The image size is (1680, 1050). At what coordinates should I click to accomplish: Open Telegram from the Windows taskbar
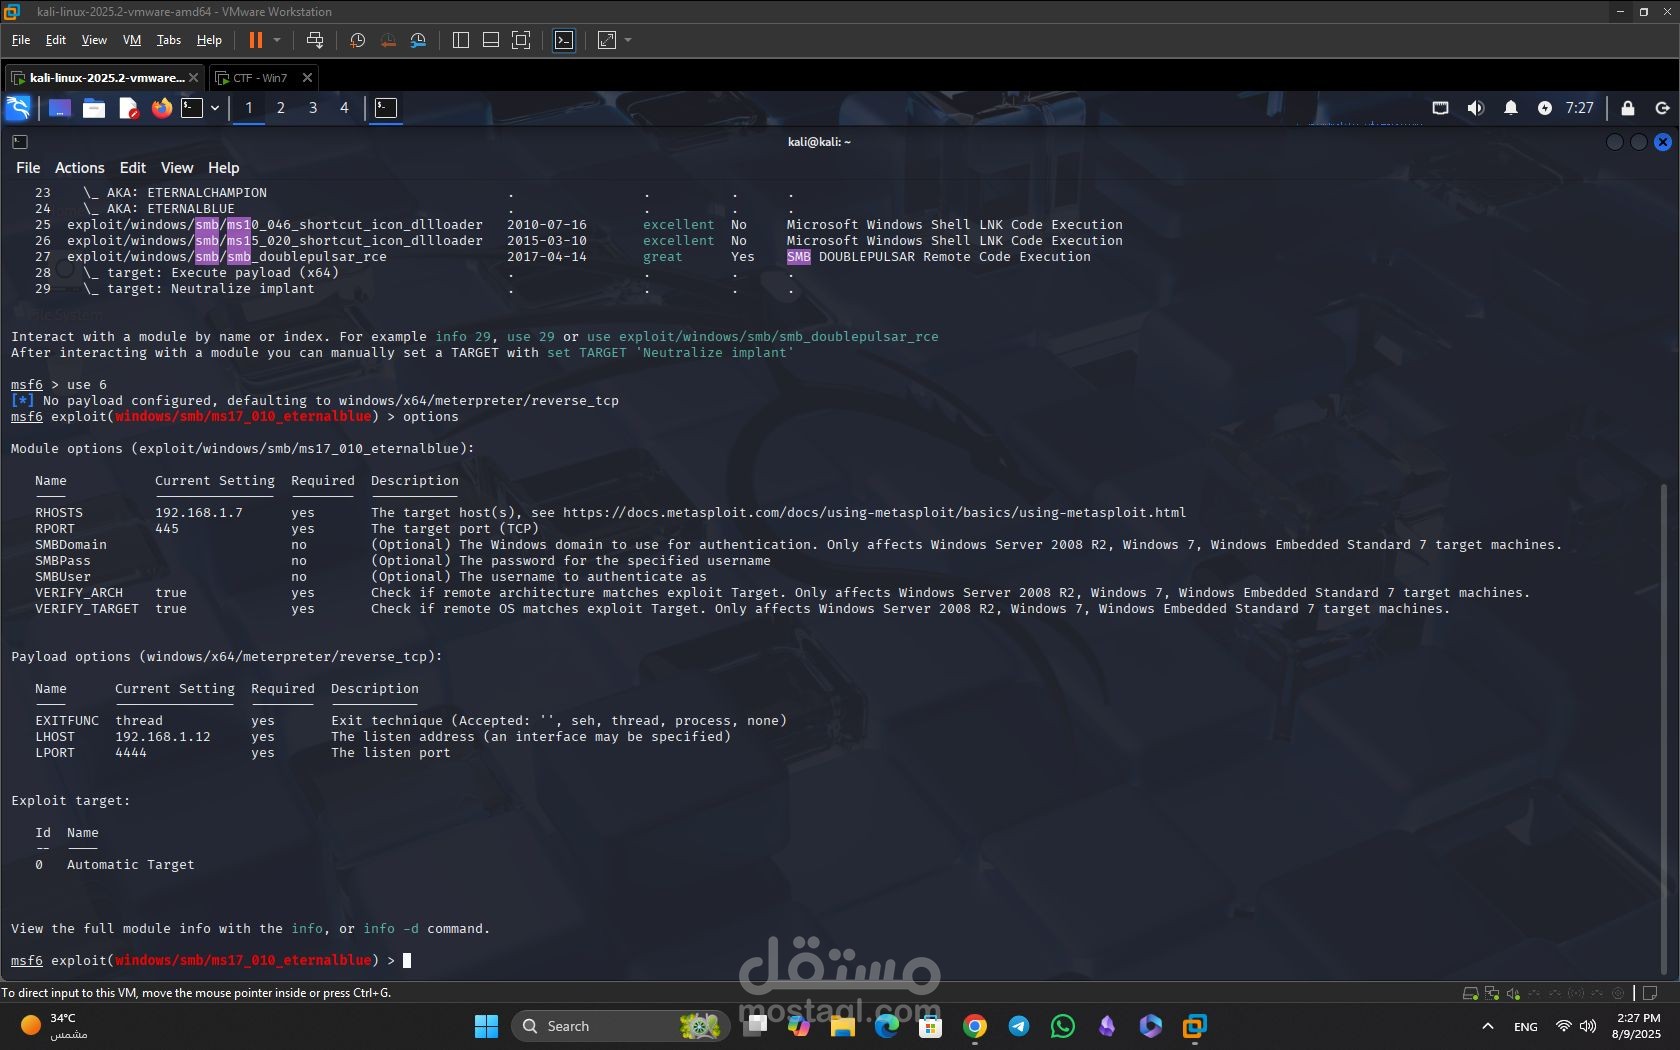[1019, 1026]
